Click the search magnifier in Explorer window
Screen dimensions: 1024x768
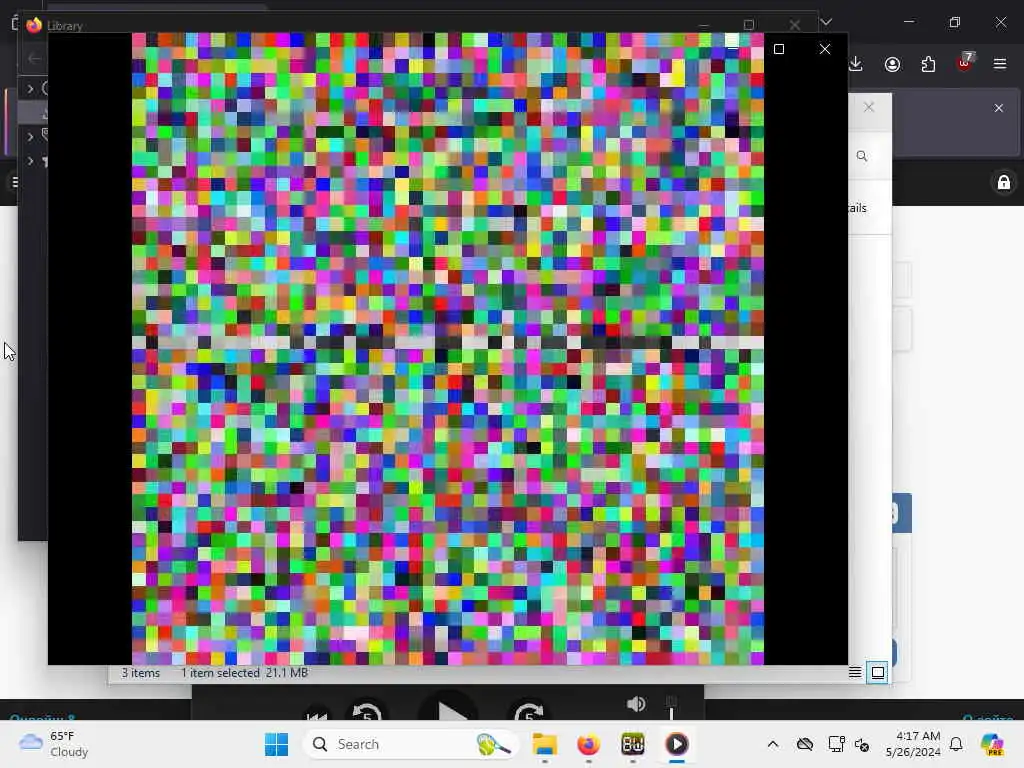tap(862, 156)
